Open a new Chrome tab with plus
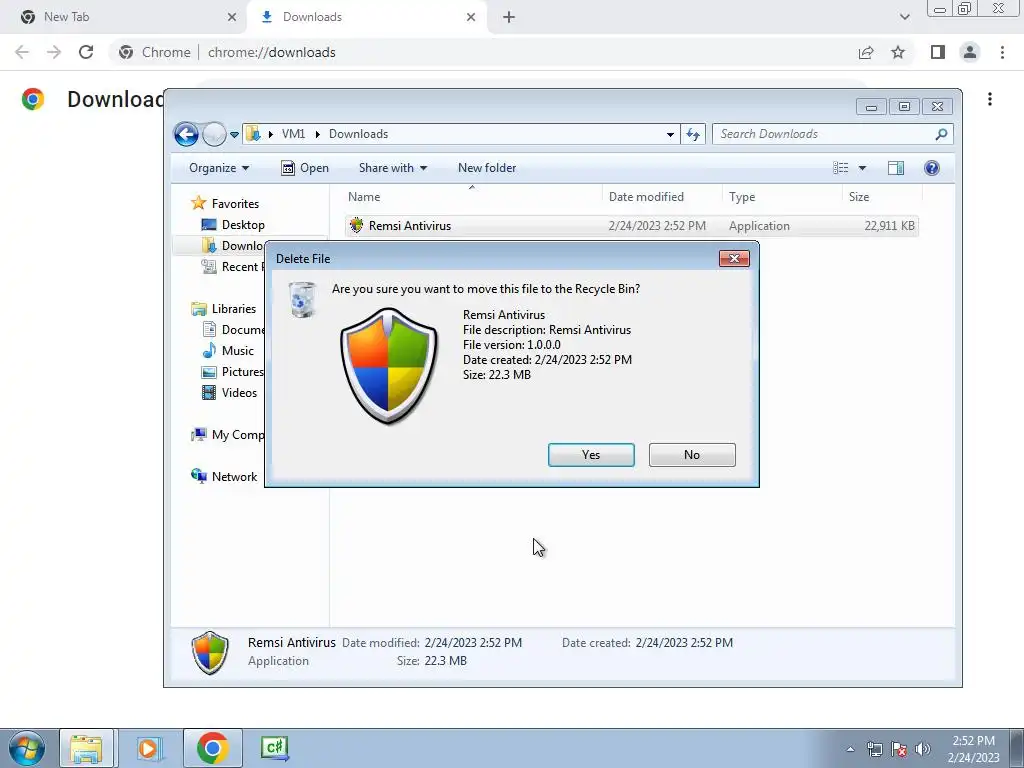Screen dimensions: 1024x768 (x=509, y=17)
